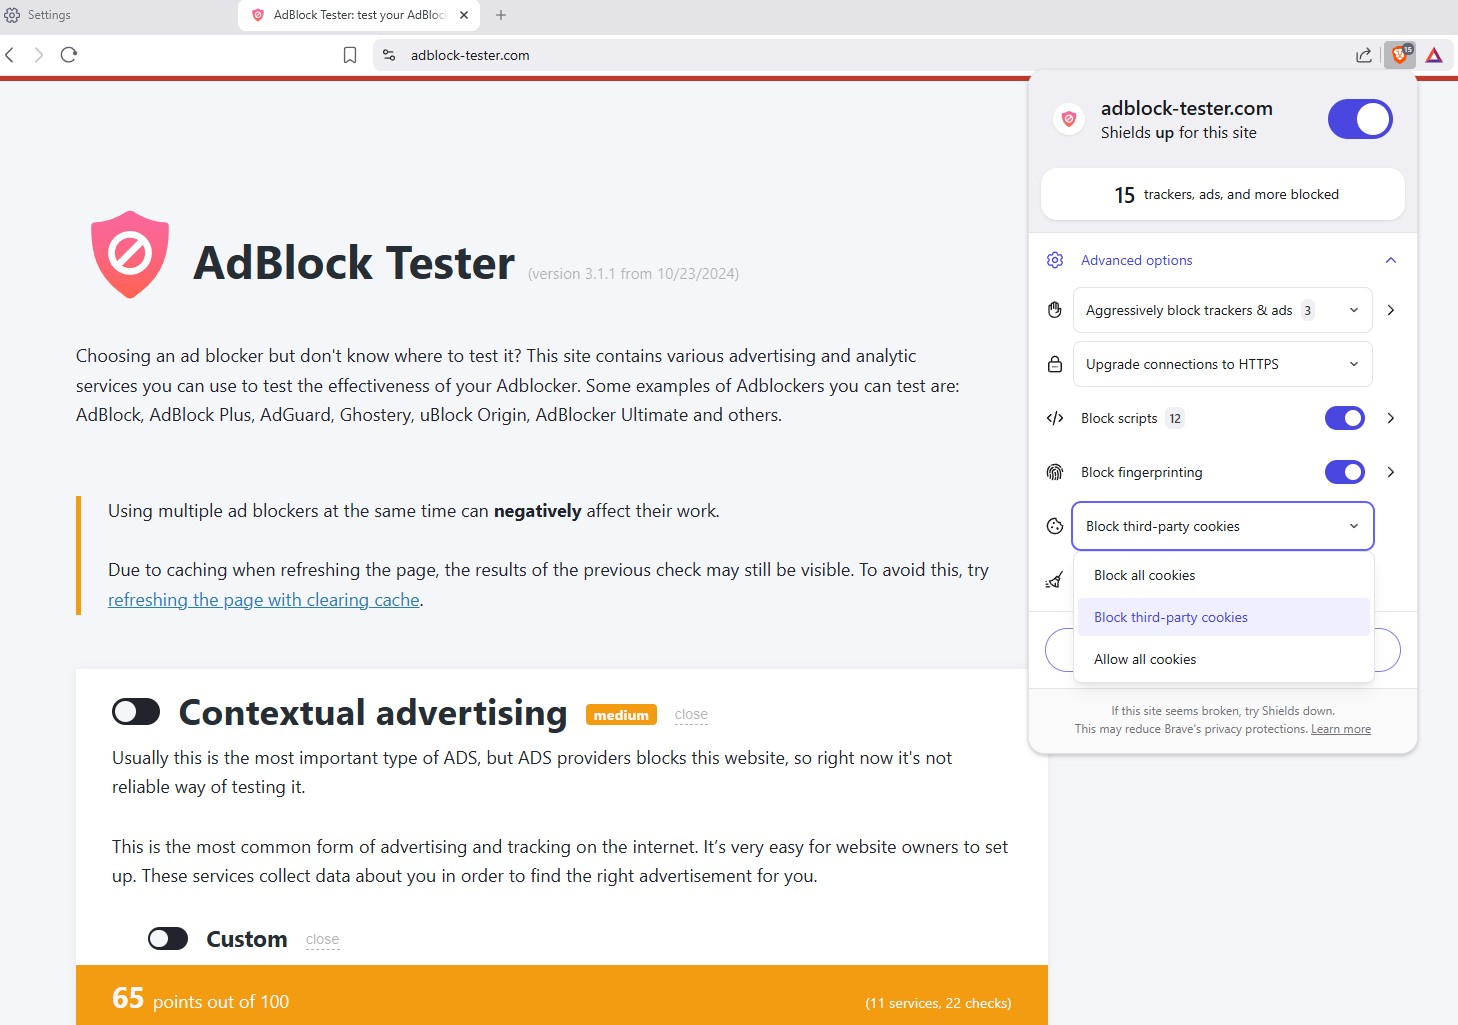Open a new tab with the plus button
Image resolution: width=1458 pixels, height=1025 pixels.
click(x=501, y=15)
